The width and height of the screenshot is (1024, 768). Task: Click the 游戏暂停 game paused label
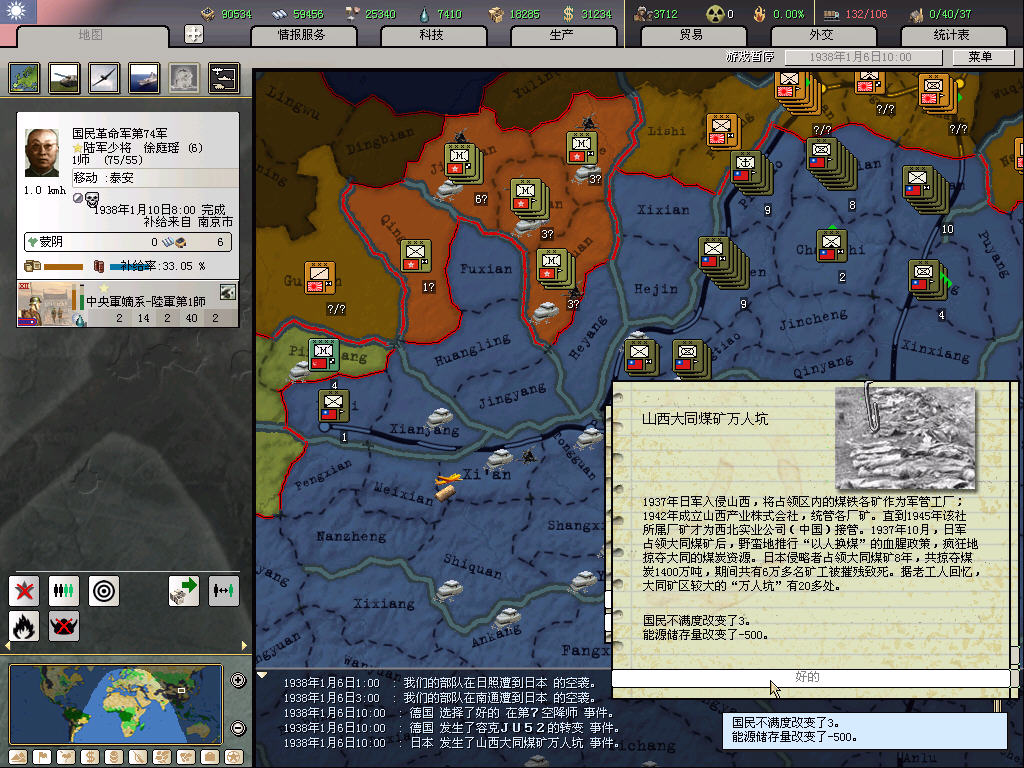tap(750, 57)
